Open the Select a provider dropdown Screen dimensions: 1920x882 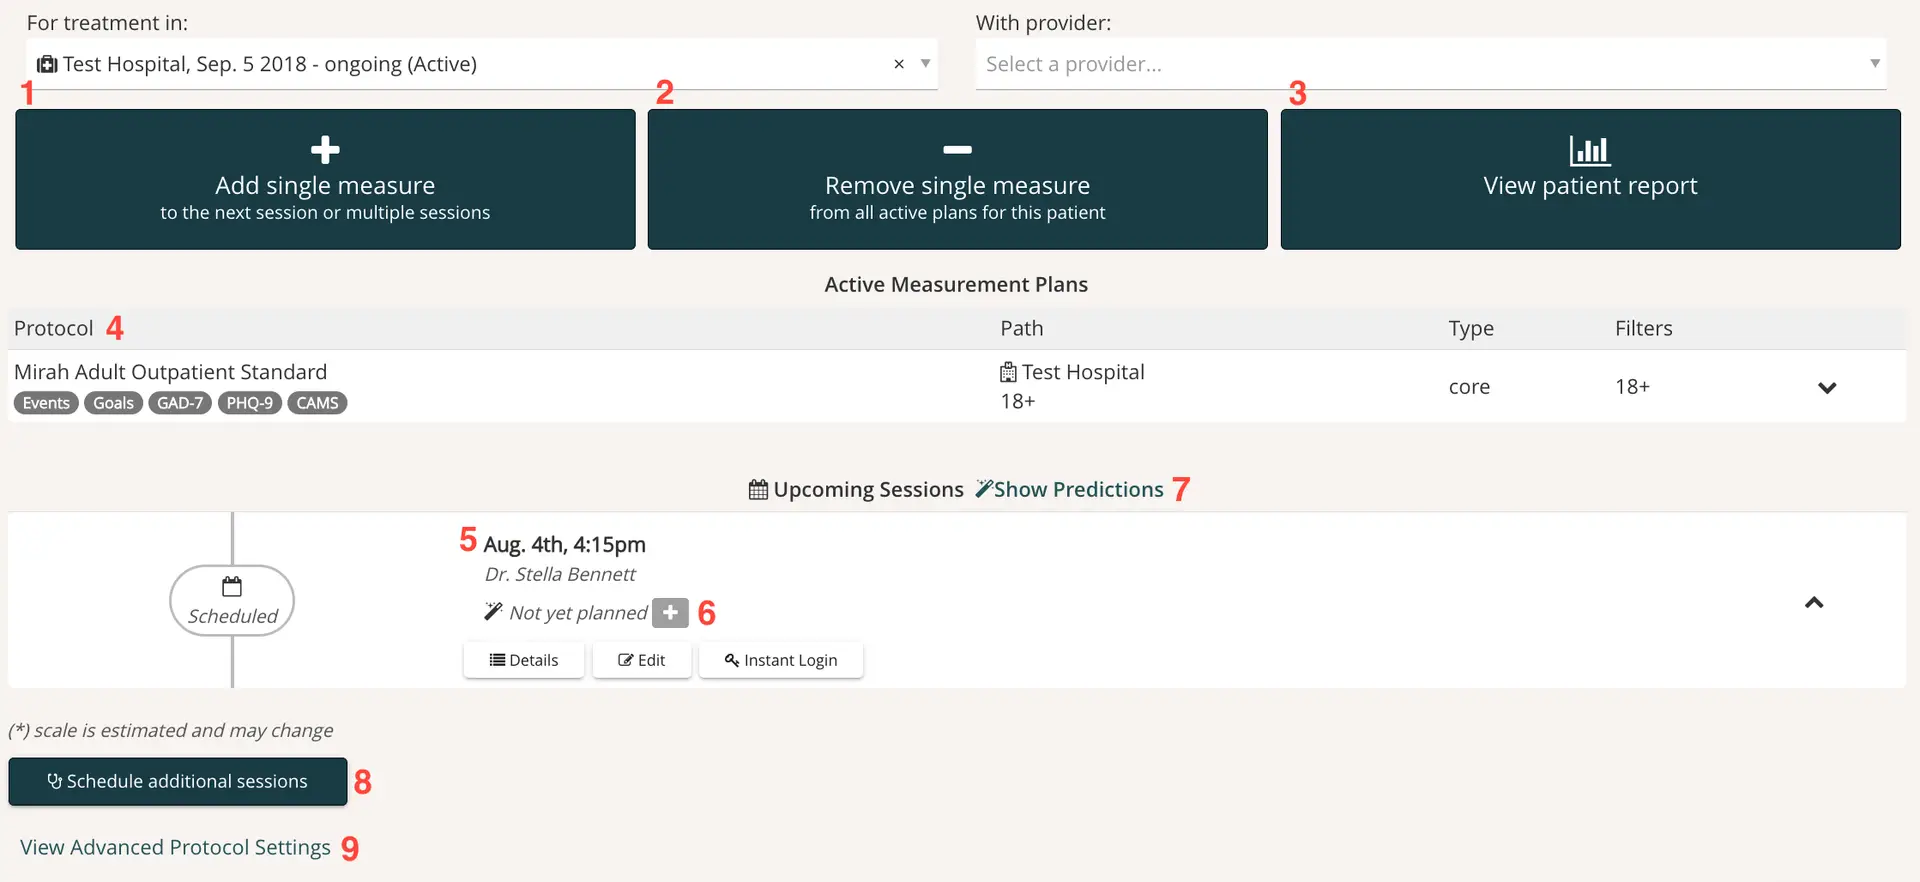click(x=1431, y=64)
